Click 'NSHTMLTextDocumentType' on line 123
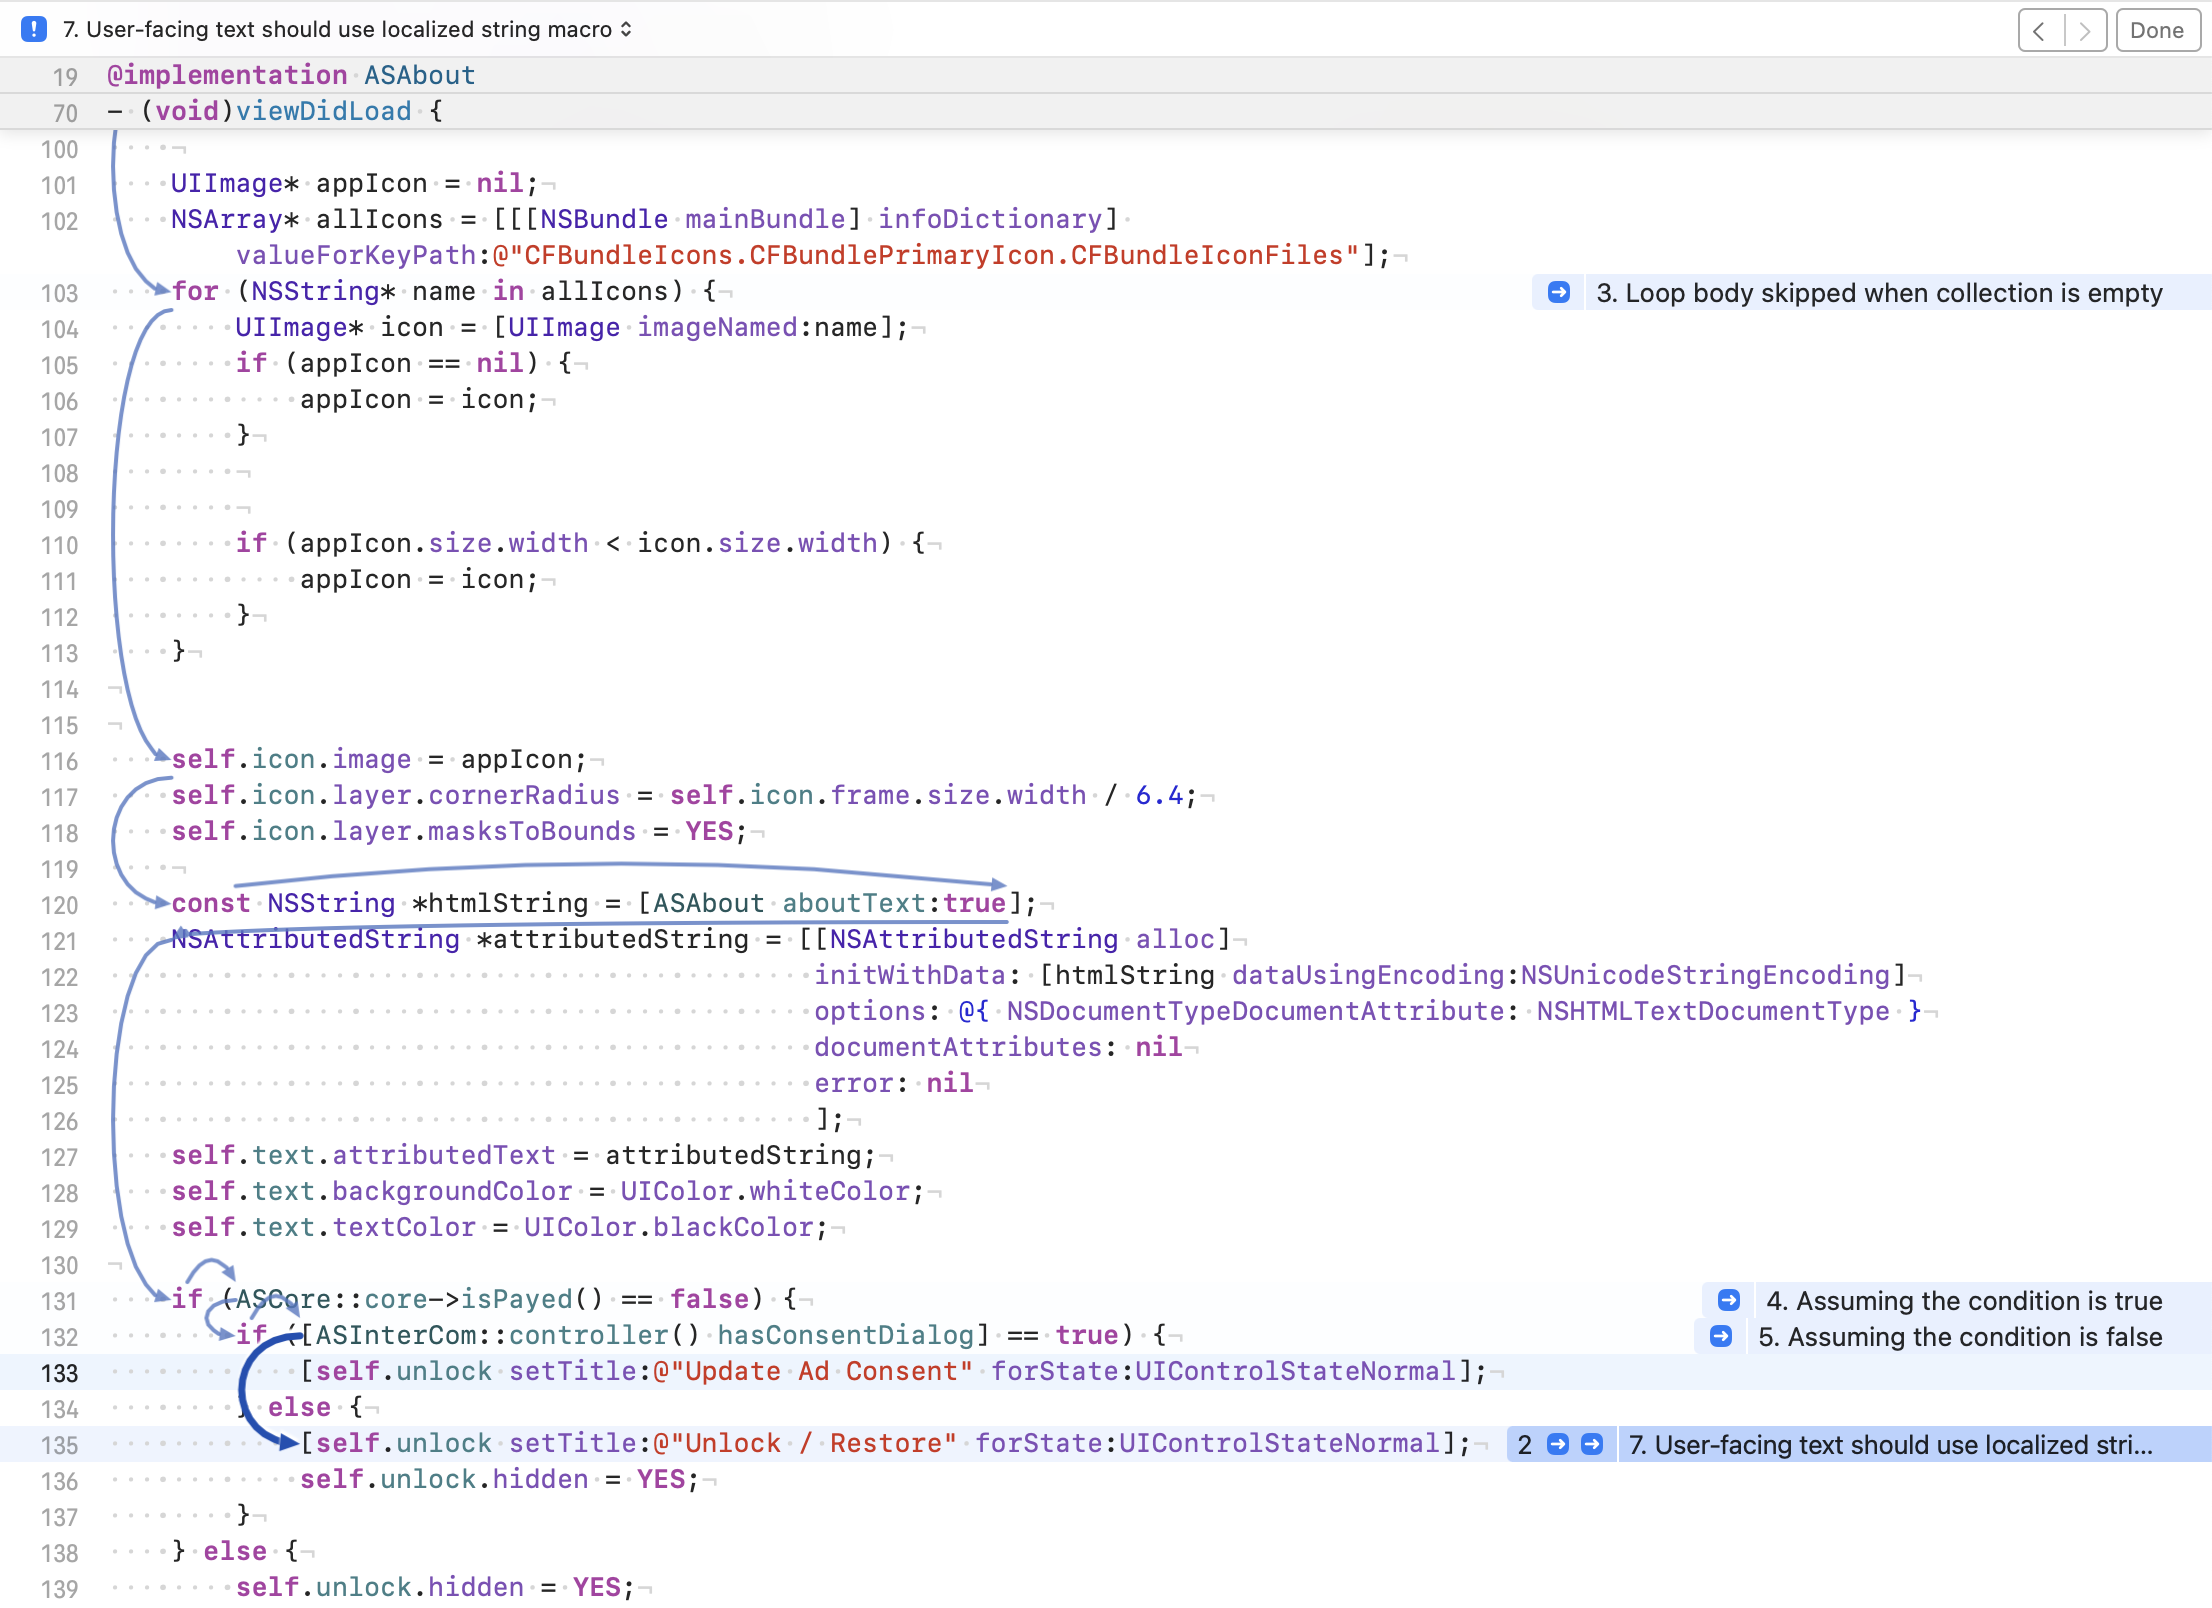The height and width of the screenshot is (1608, 2212). [1713, 1011]
